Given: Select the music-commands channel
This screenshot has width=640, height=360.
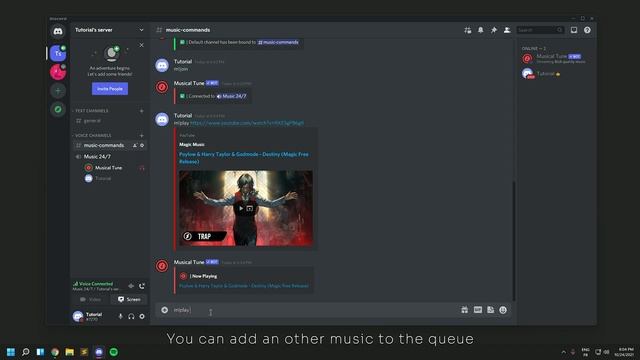Looking at the screenshot, I should coord(104,145).
